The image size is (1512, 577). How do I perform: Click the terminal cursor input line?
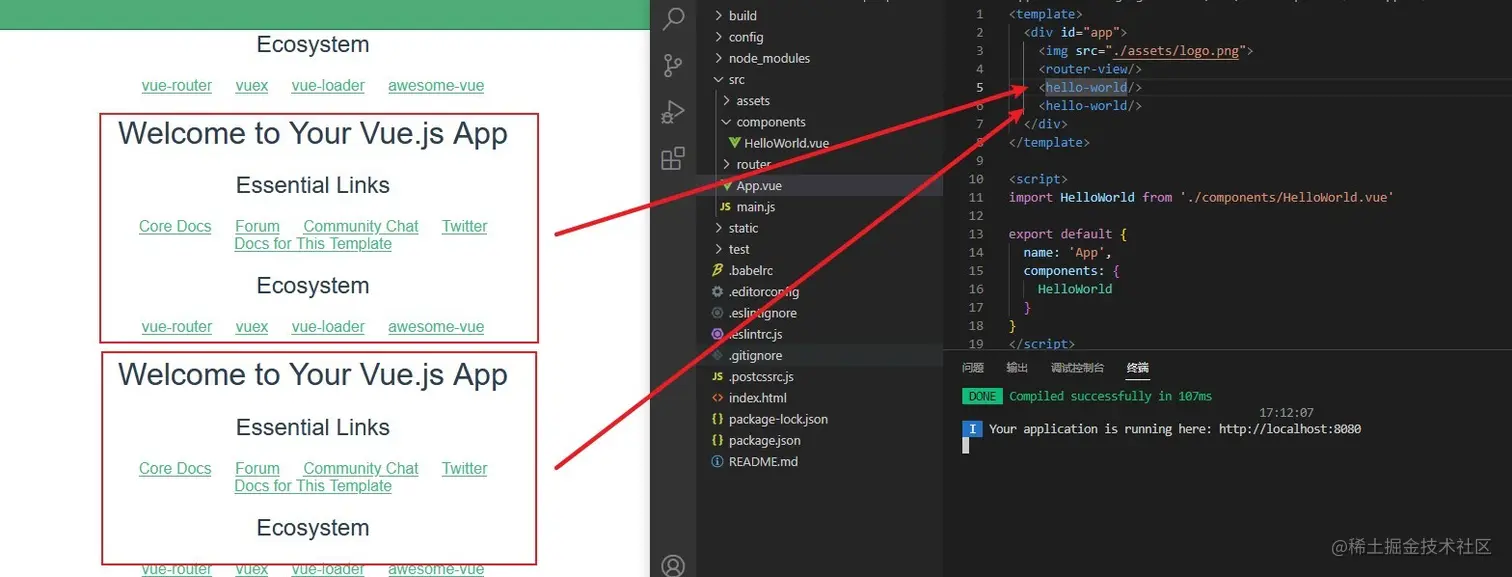tap(966, 445)
